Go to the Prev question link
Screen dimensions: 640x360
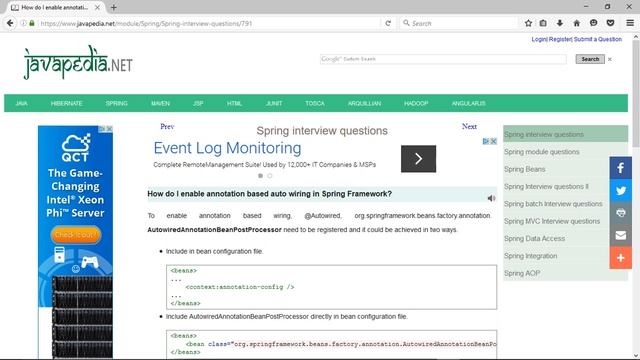coord(167,127)
